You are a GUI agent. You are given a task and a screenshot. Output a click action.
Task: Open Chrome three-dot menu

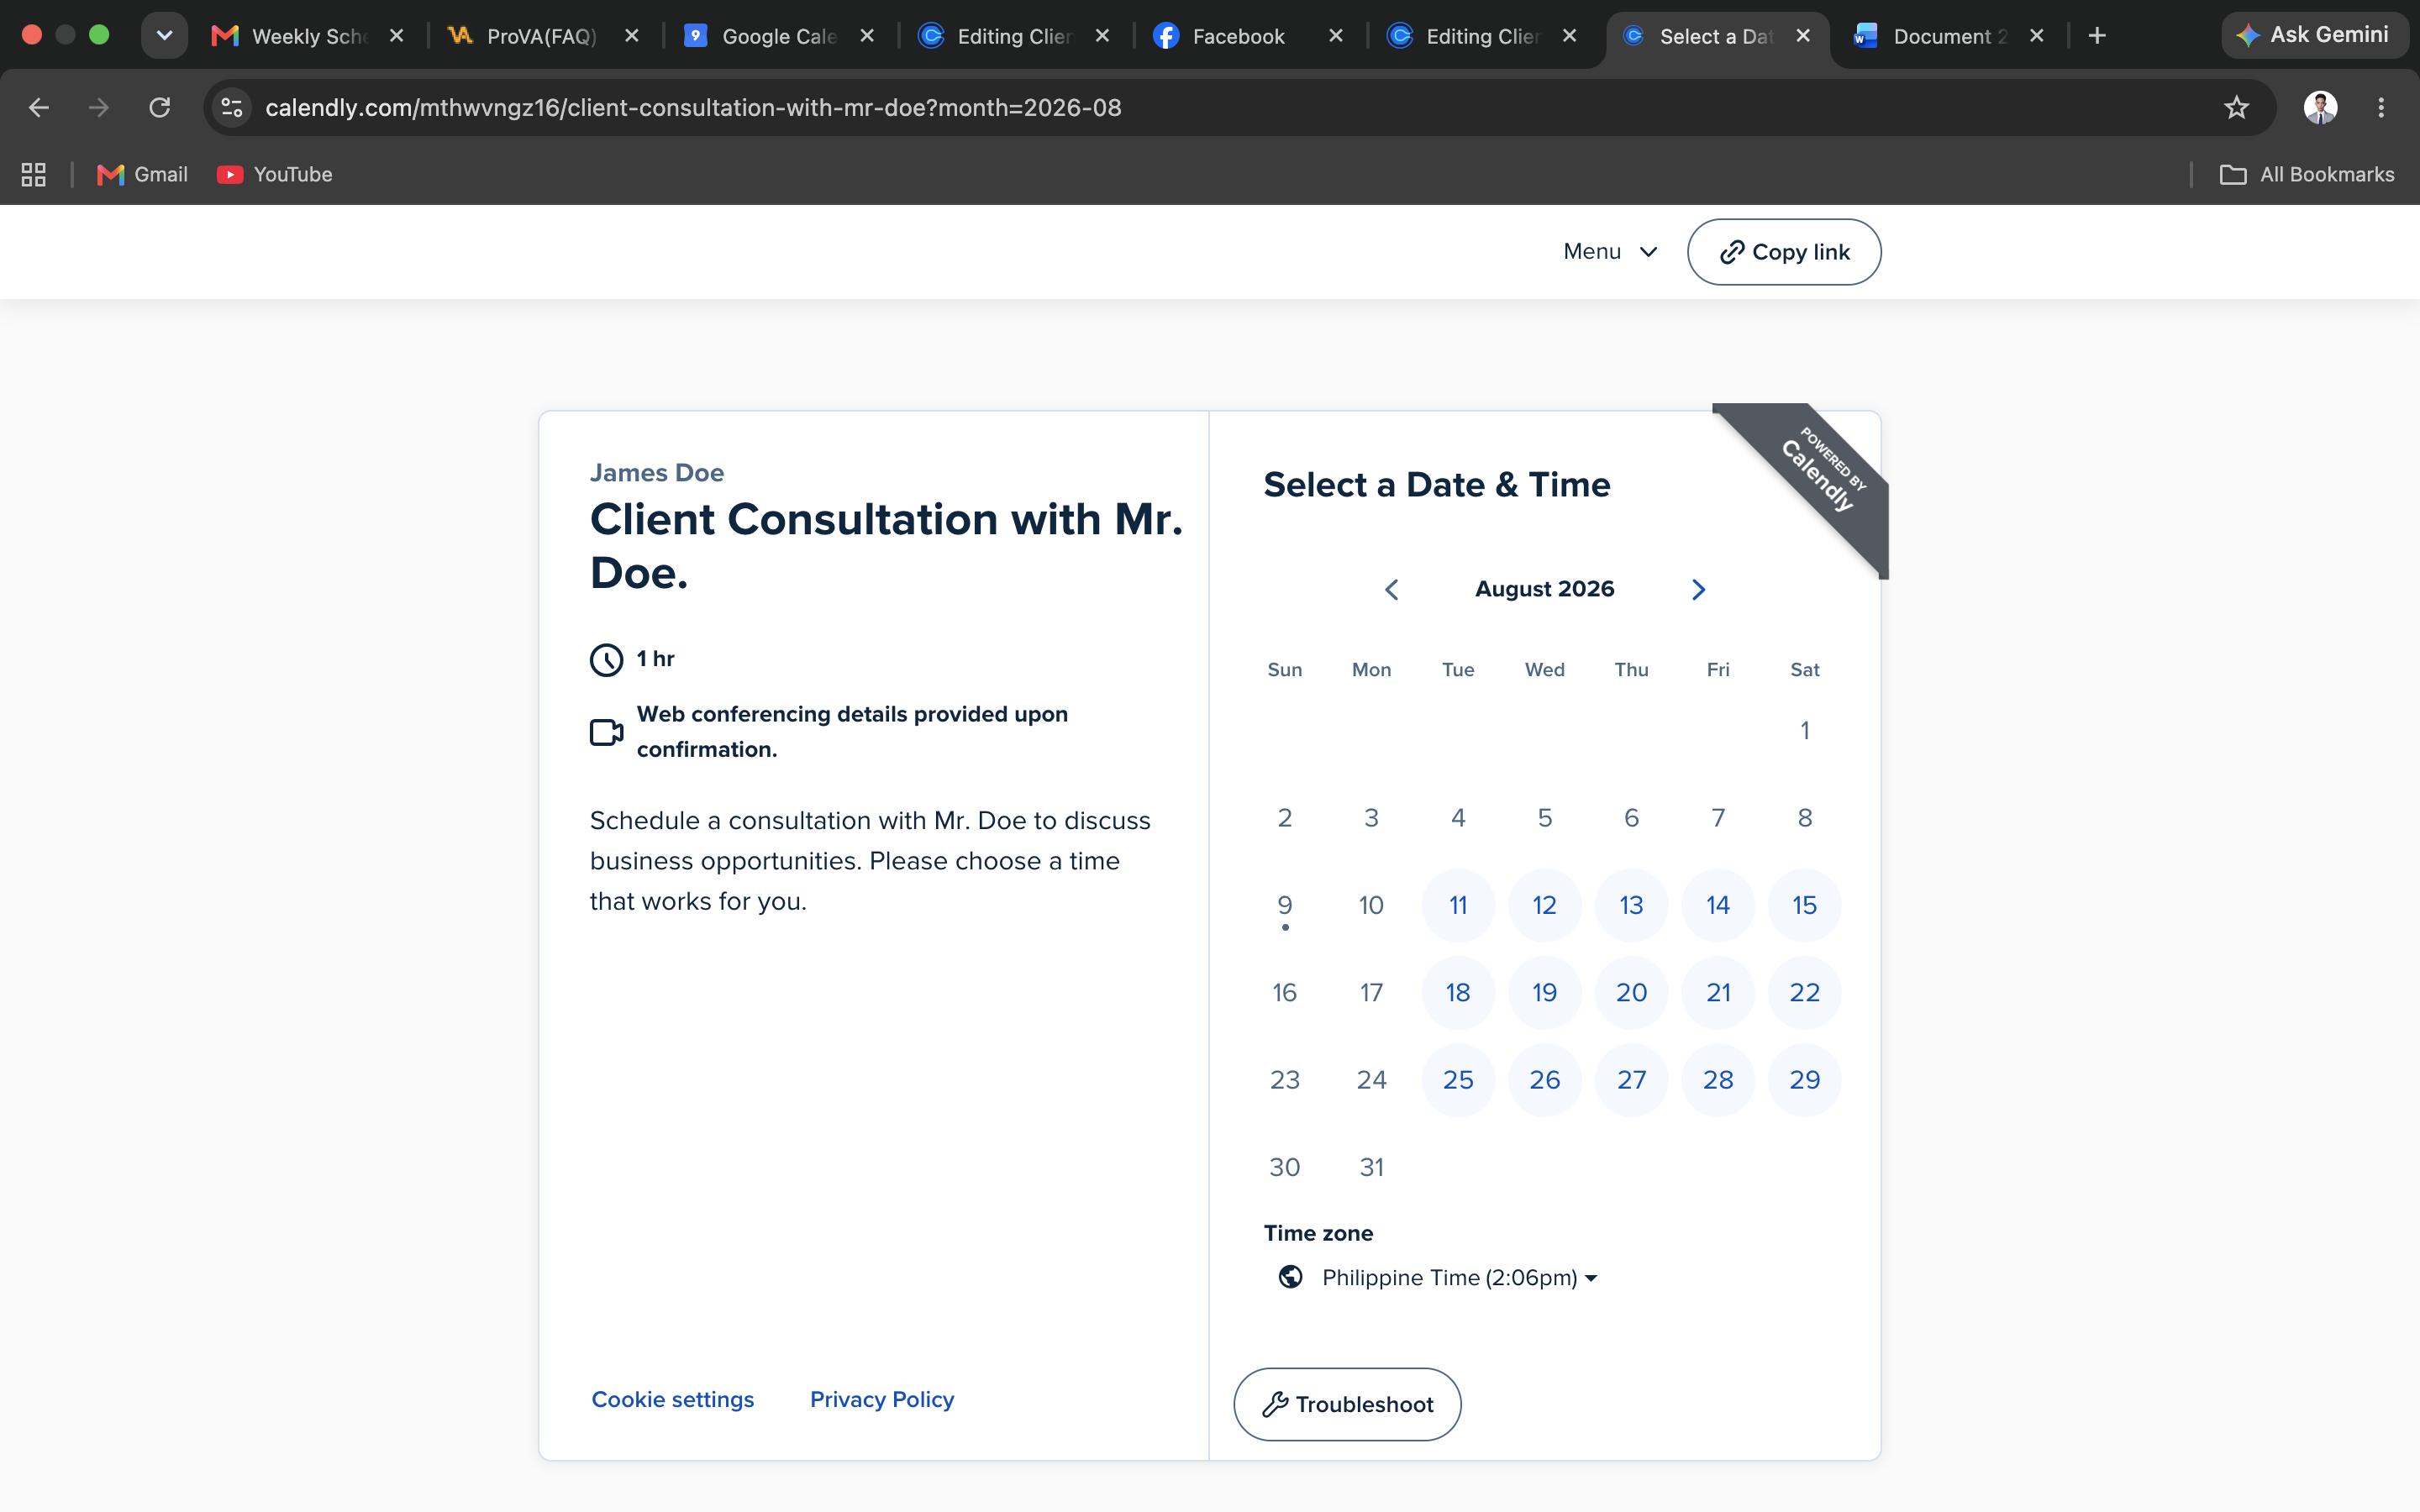(2381, 107)
